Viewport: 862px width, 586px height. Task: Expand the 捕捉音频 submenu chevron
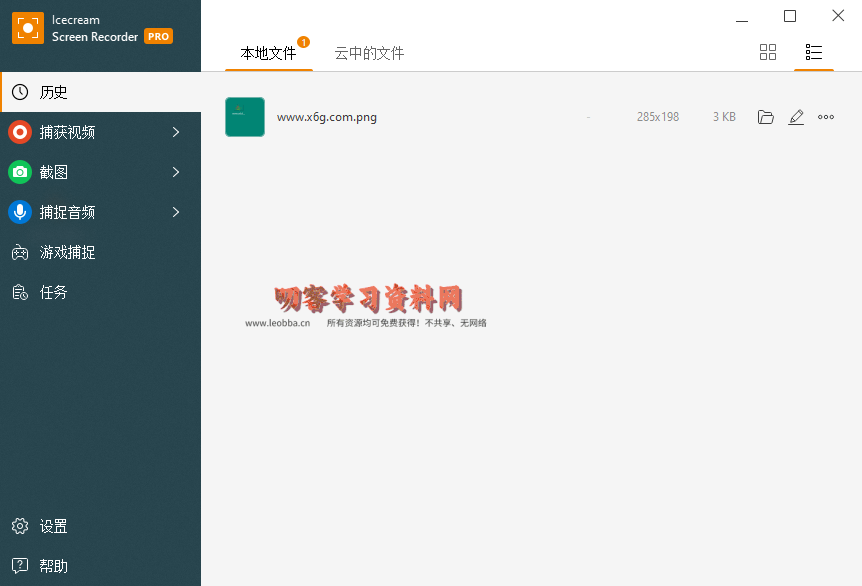click(x=176, y=212)
